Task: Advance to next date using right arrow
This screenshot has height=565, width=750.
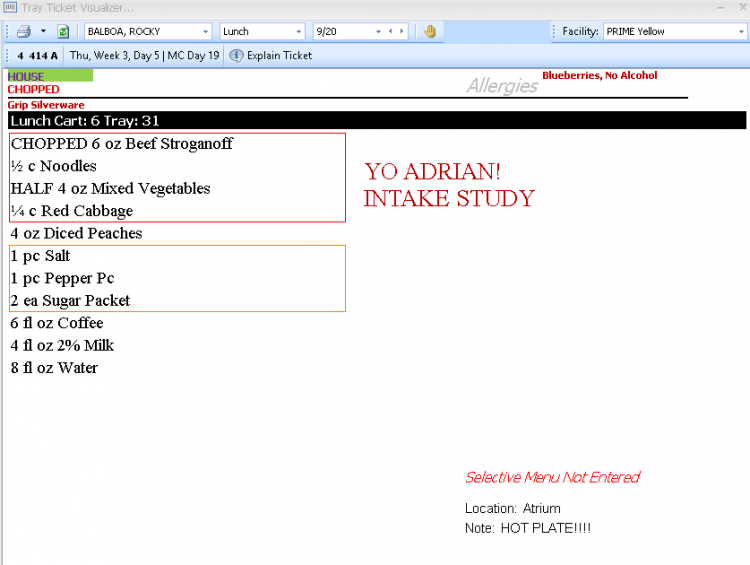Action: tap(402, 32)
